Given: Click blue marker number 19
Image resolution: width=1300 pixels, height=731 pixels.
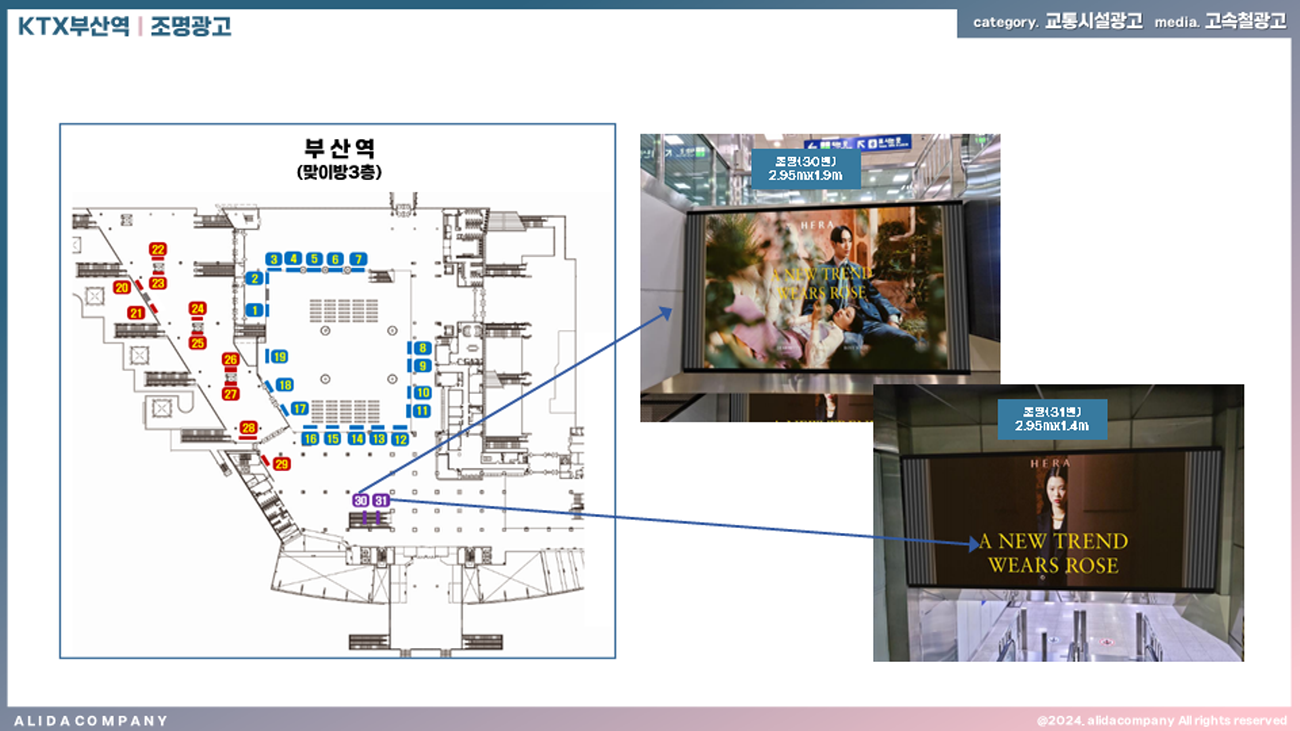Looking at the screenshot, I should click(x=280, y=357).
